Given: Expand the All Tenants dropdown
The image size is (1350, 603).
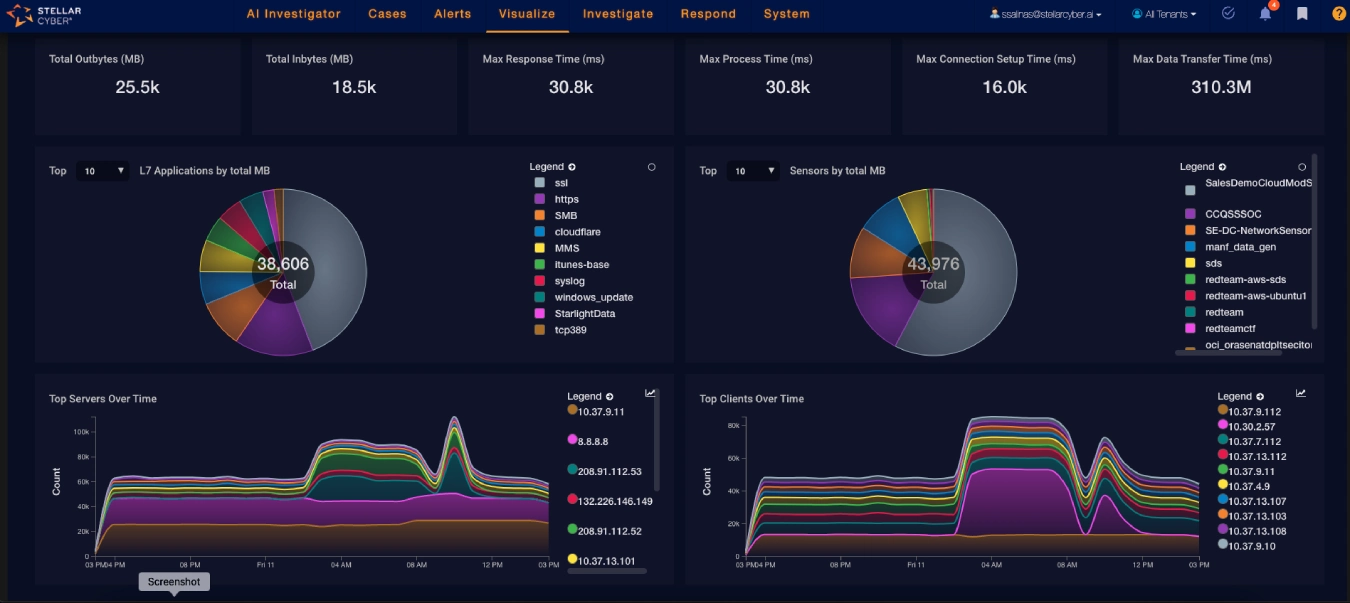Looking at the screenshot, I should tap(1164, 15).
